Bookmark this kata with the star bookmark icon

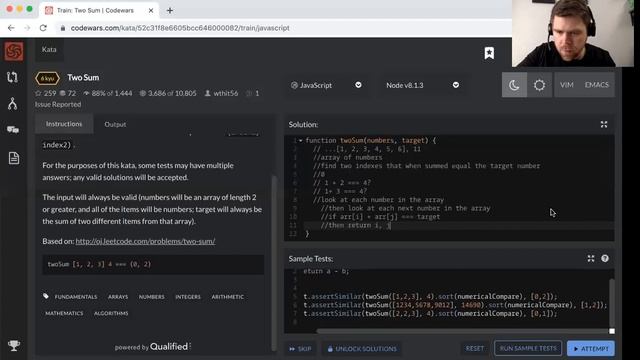pyautogui.click(x=489, y=53)
